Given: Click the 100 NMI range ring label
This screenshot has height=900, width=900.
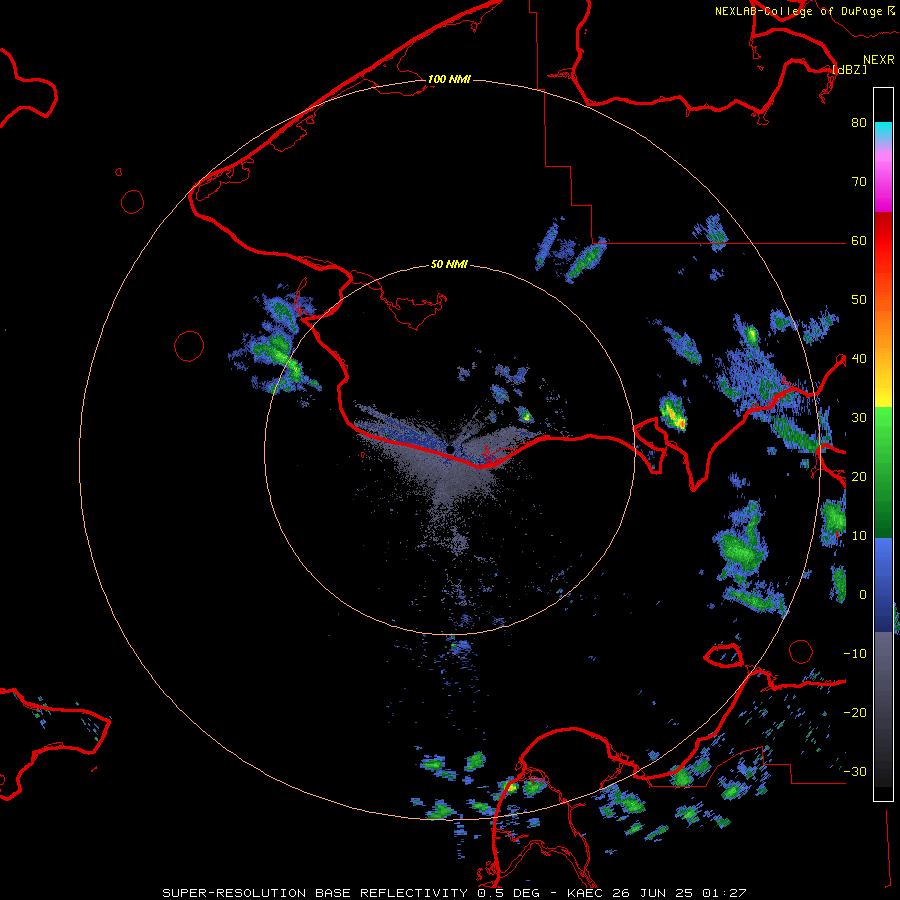Looking at the screenshot, I should point(449,79).
